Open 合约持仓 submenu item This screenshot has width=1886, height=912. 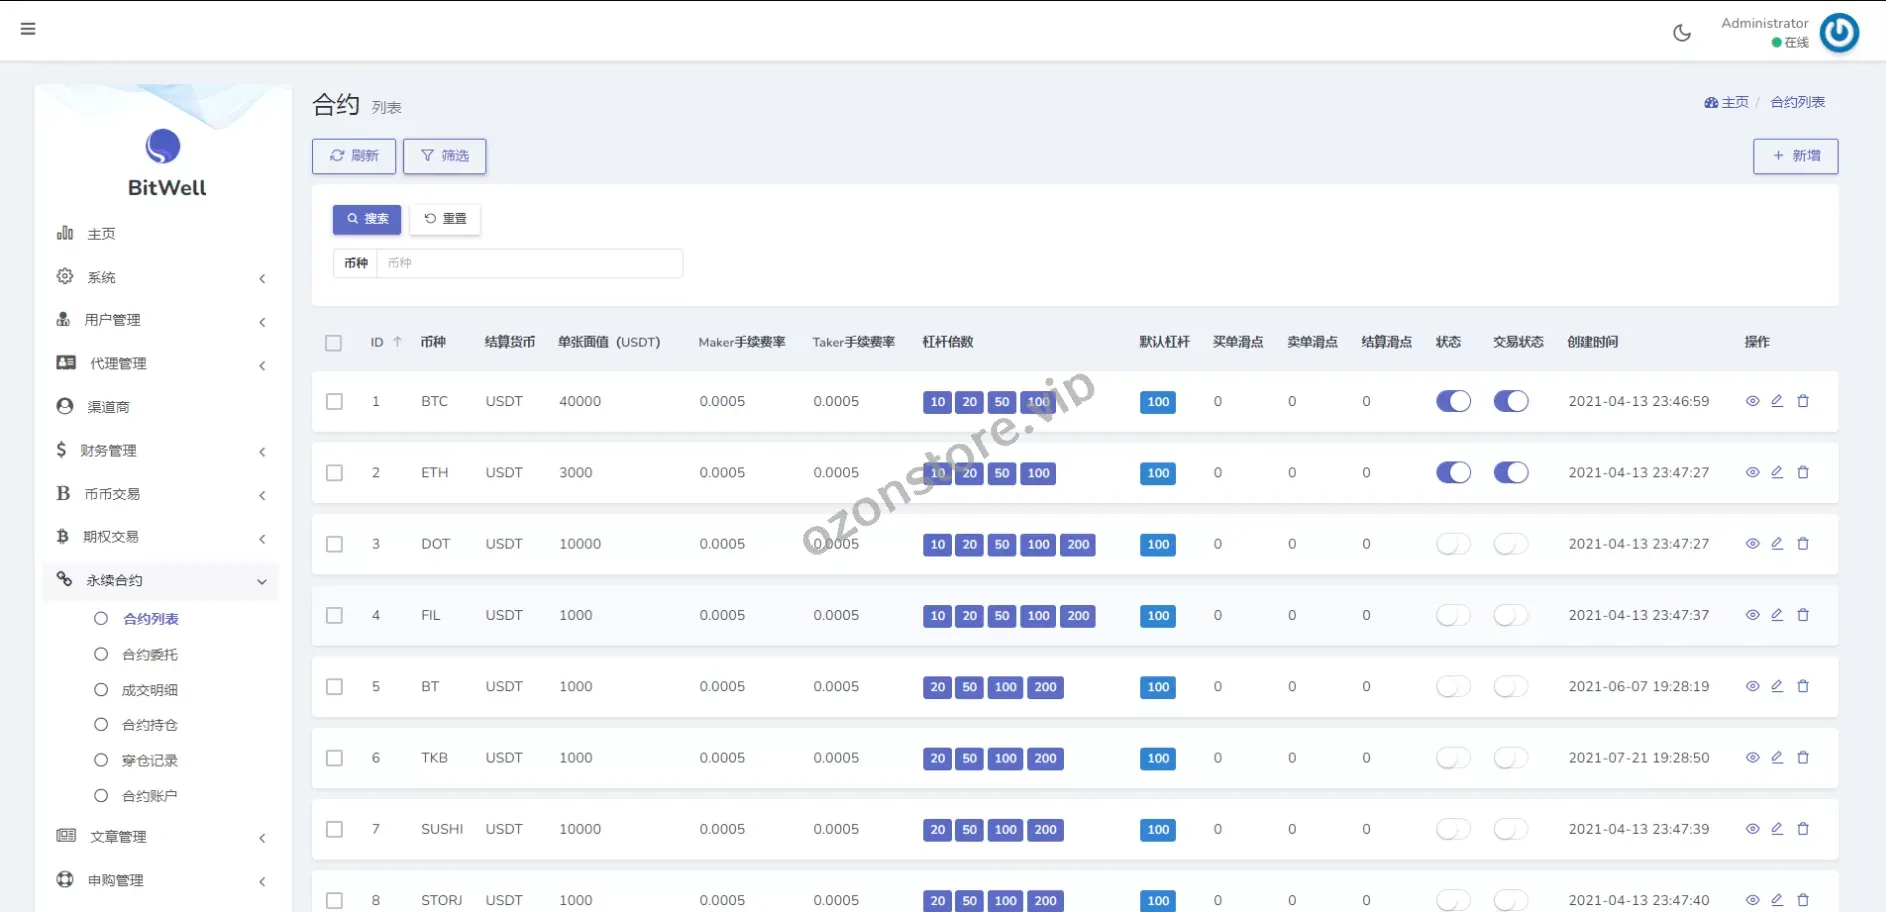coord(150,725)
